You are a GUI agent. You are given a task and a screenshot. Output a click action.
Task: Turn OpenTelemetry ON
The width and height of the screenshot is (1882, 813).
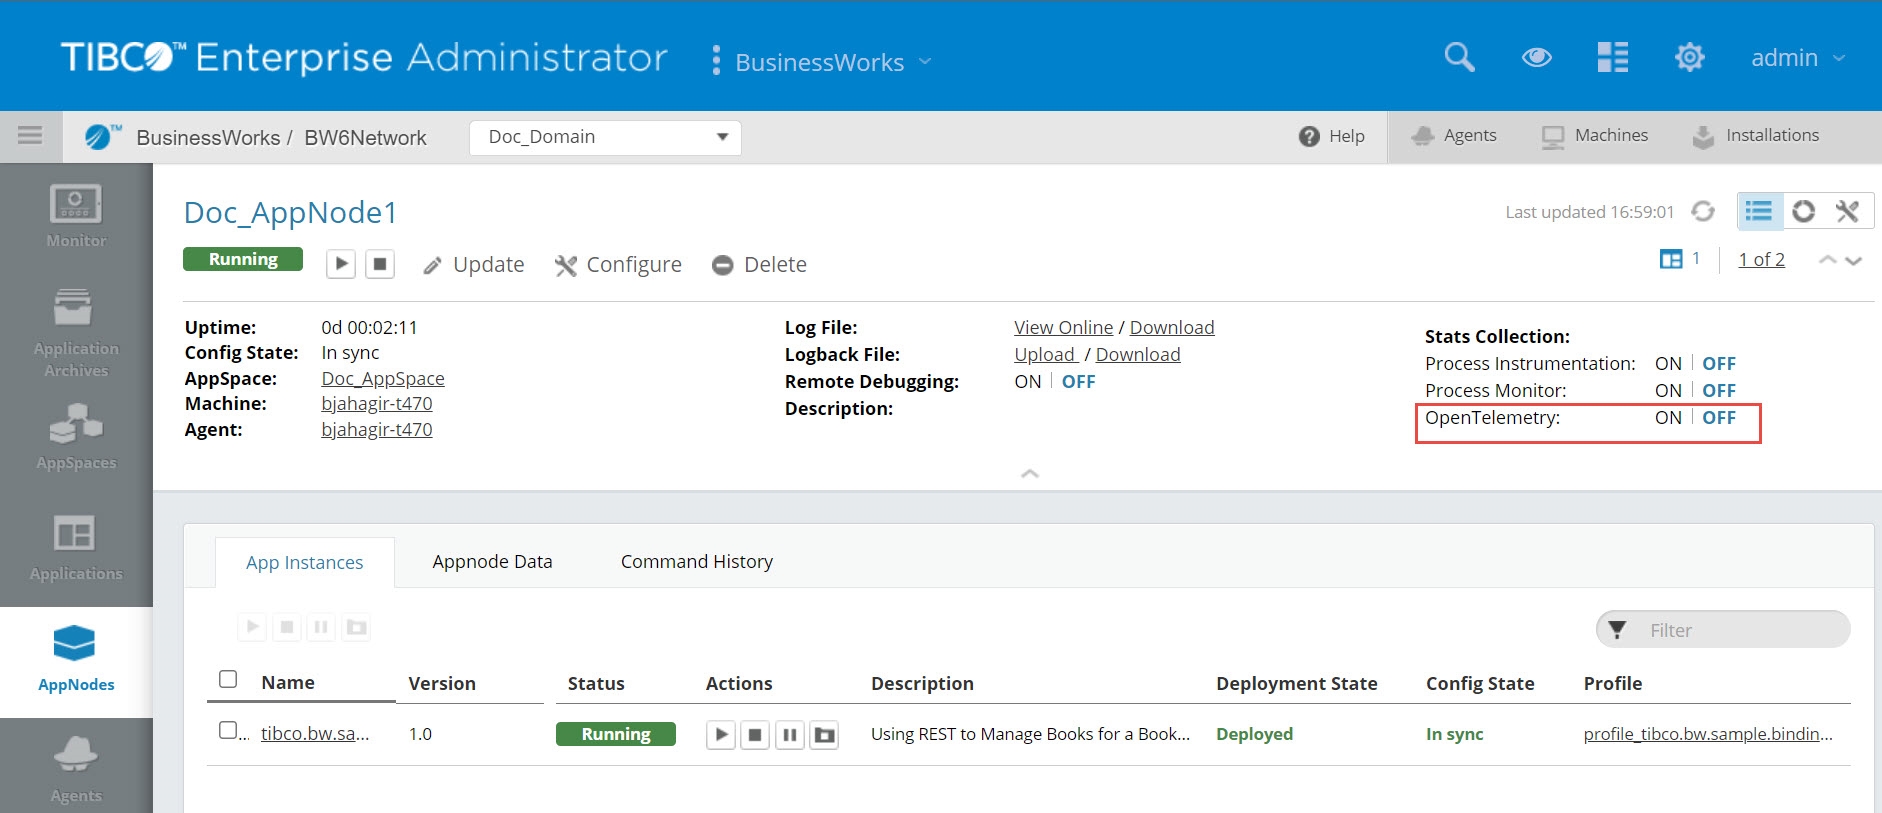point(1667,418)
